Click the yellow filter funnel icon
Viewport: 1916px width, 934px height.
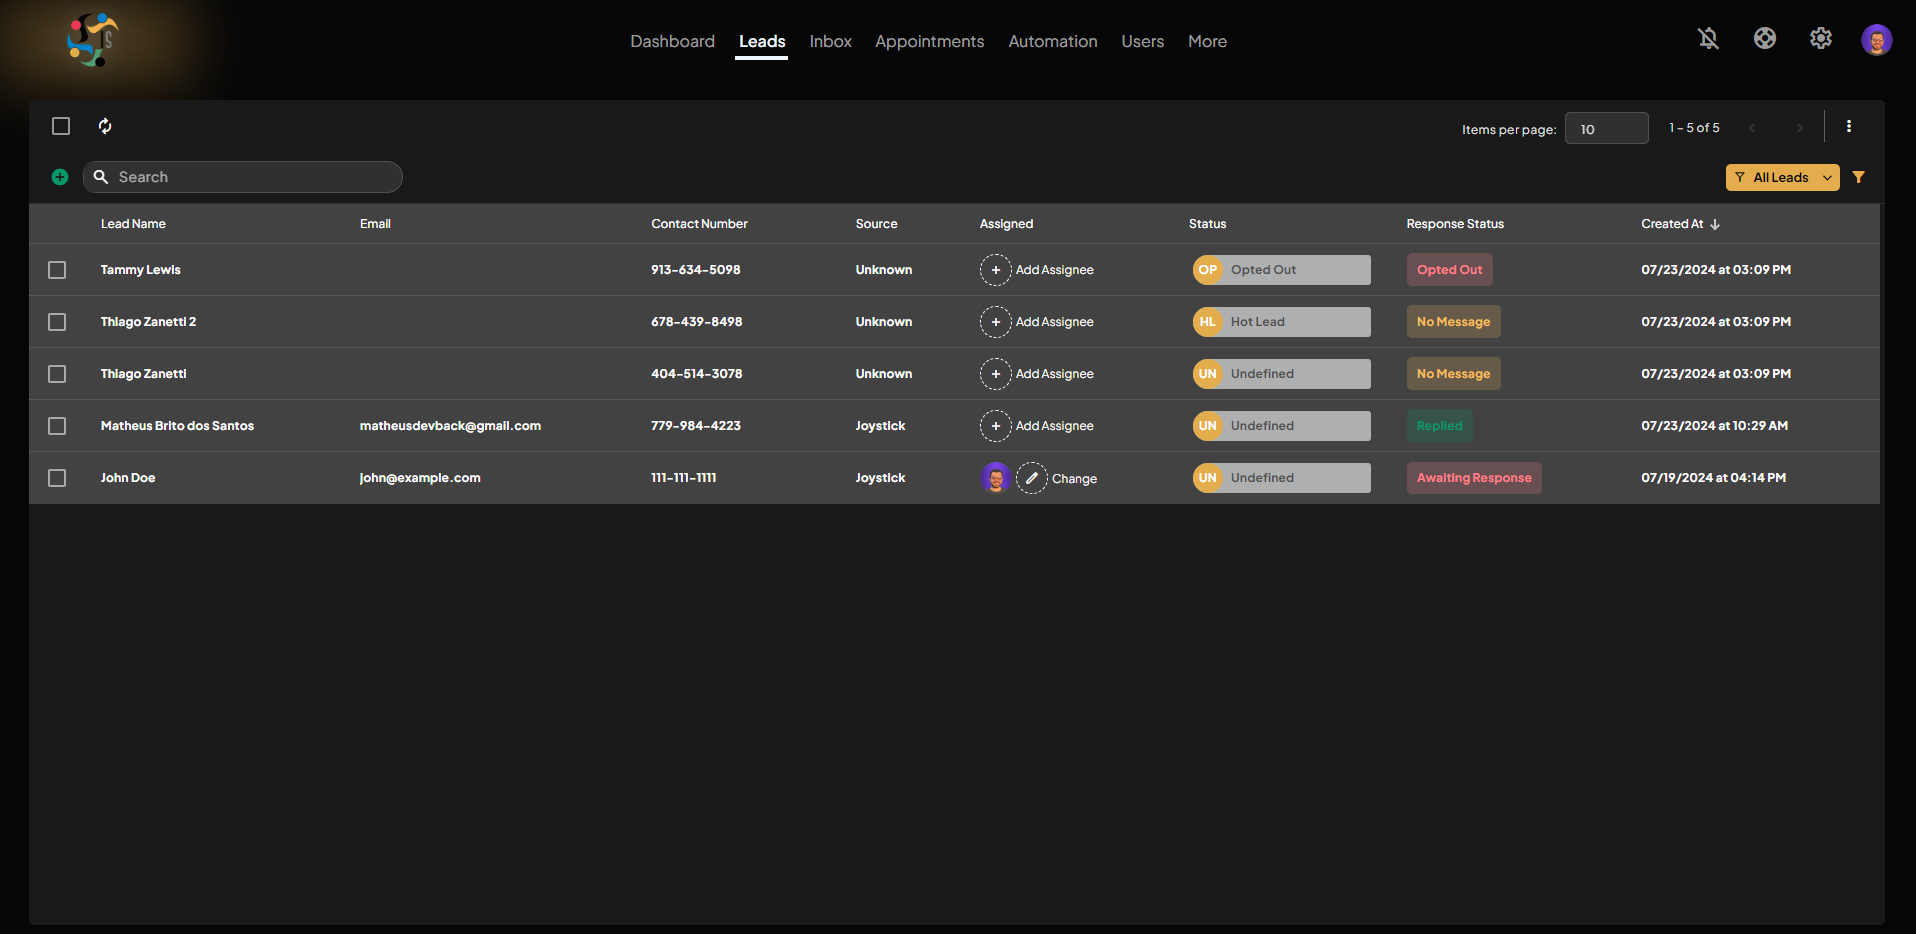1858,177
